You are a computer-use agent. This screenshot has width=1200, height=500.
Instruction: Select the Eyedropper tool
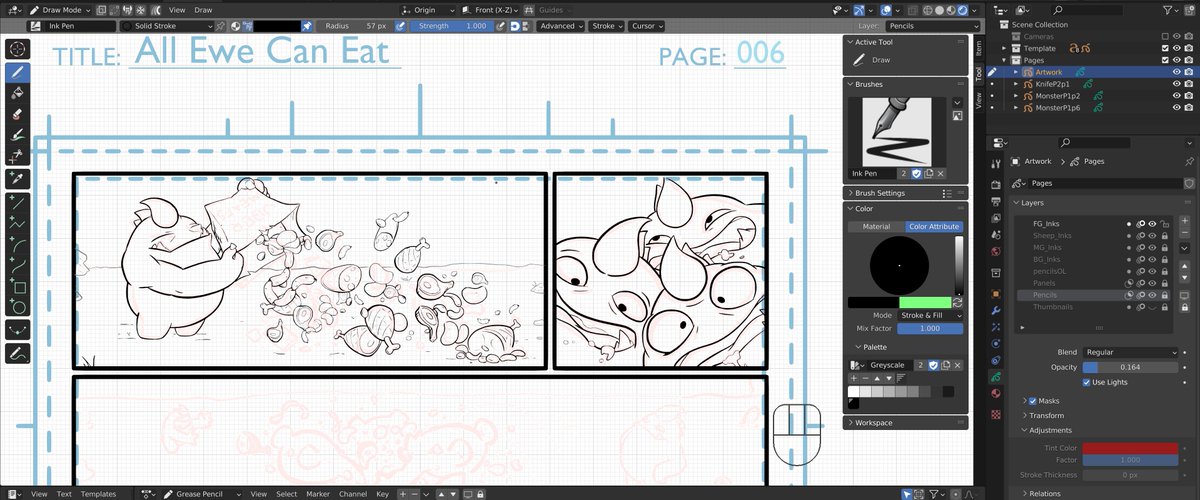coord(18,180)
